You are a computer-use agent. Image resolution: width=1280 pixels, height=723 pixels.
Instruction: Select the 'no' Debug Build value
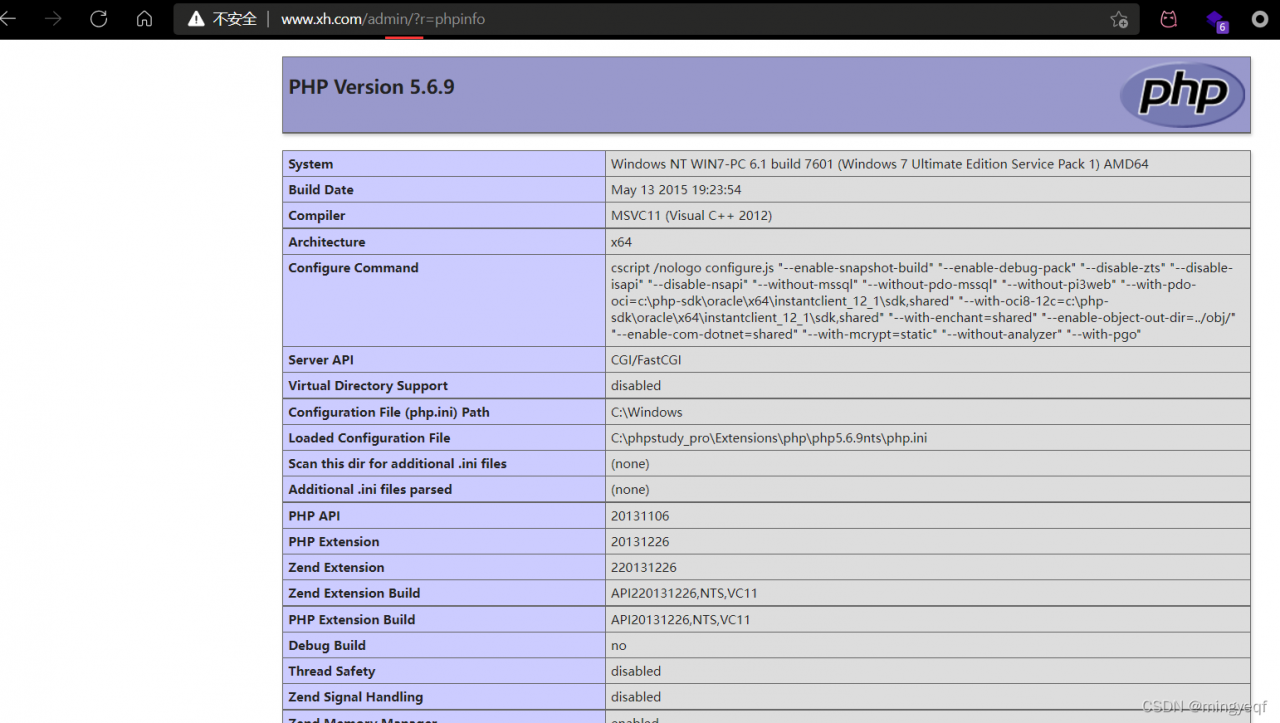(619, 646)
